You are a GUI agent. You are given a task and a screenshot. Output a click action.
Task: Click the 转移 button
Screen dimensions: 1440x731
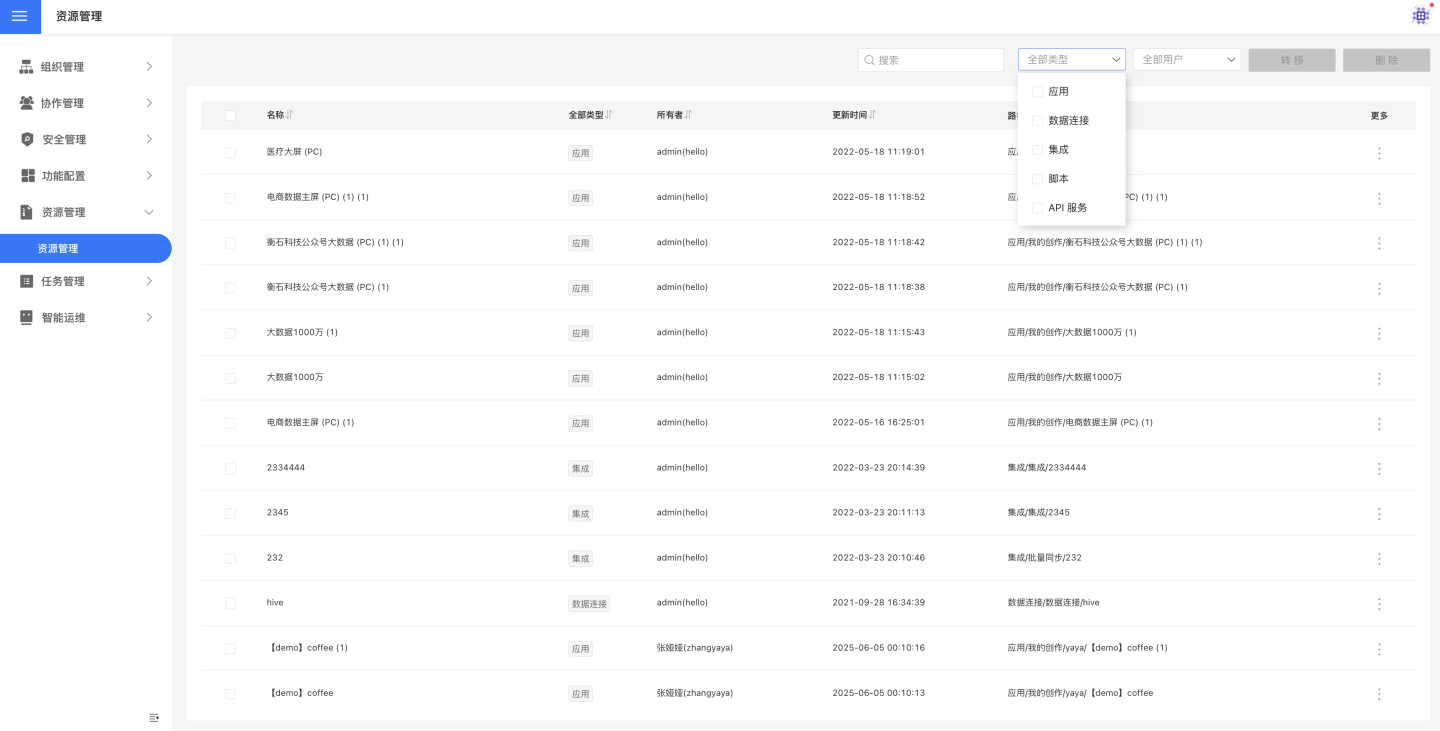[x=1291, y=60]
